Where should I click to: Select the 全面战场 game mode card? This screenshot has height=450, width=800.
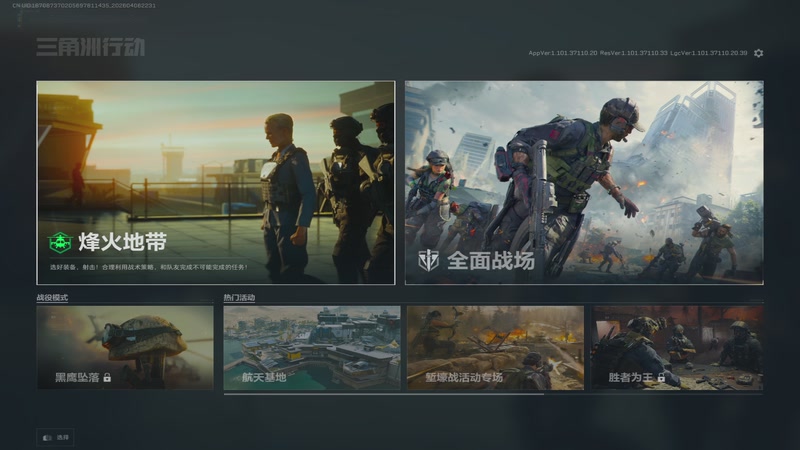click(x=584, y=183)
